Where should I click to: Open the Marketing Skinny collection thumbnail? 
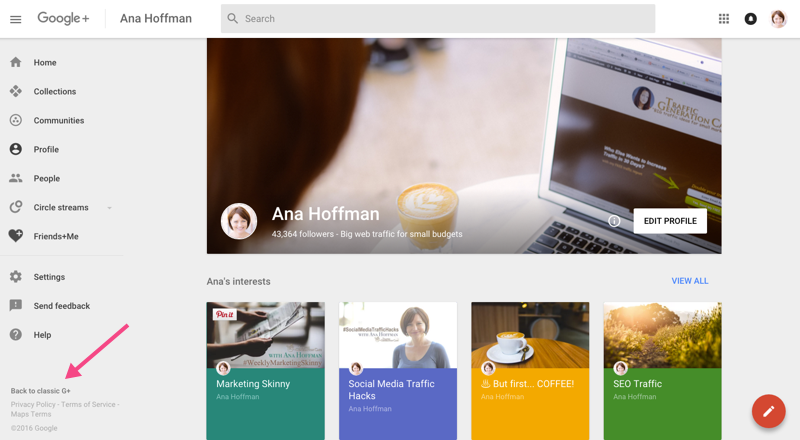point(265,335)
